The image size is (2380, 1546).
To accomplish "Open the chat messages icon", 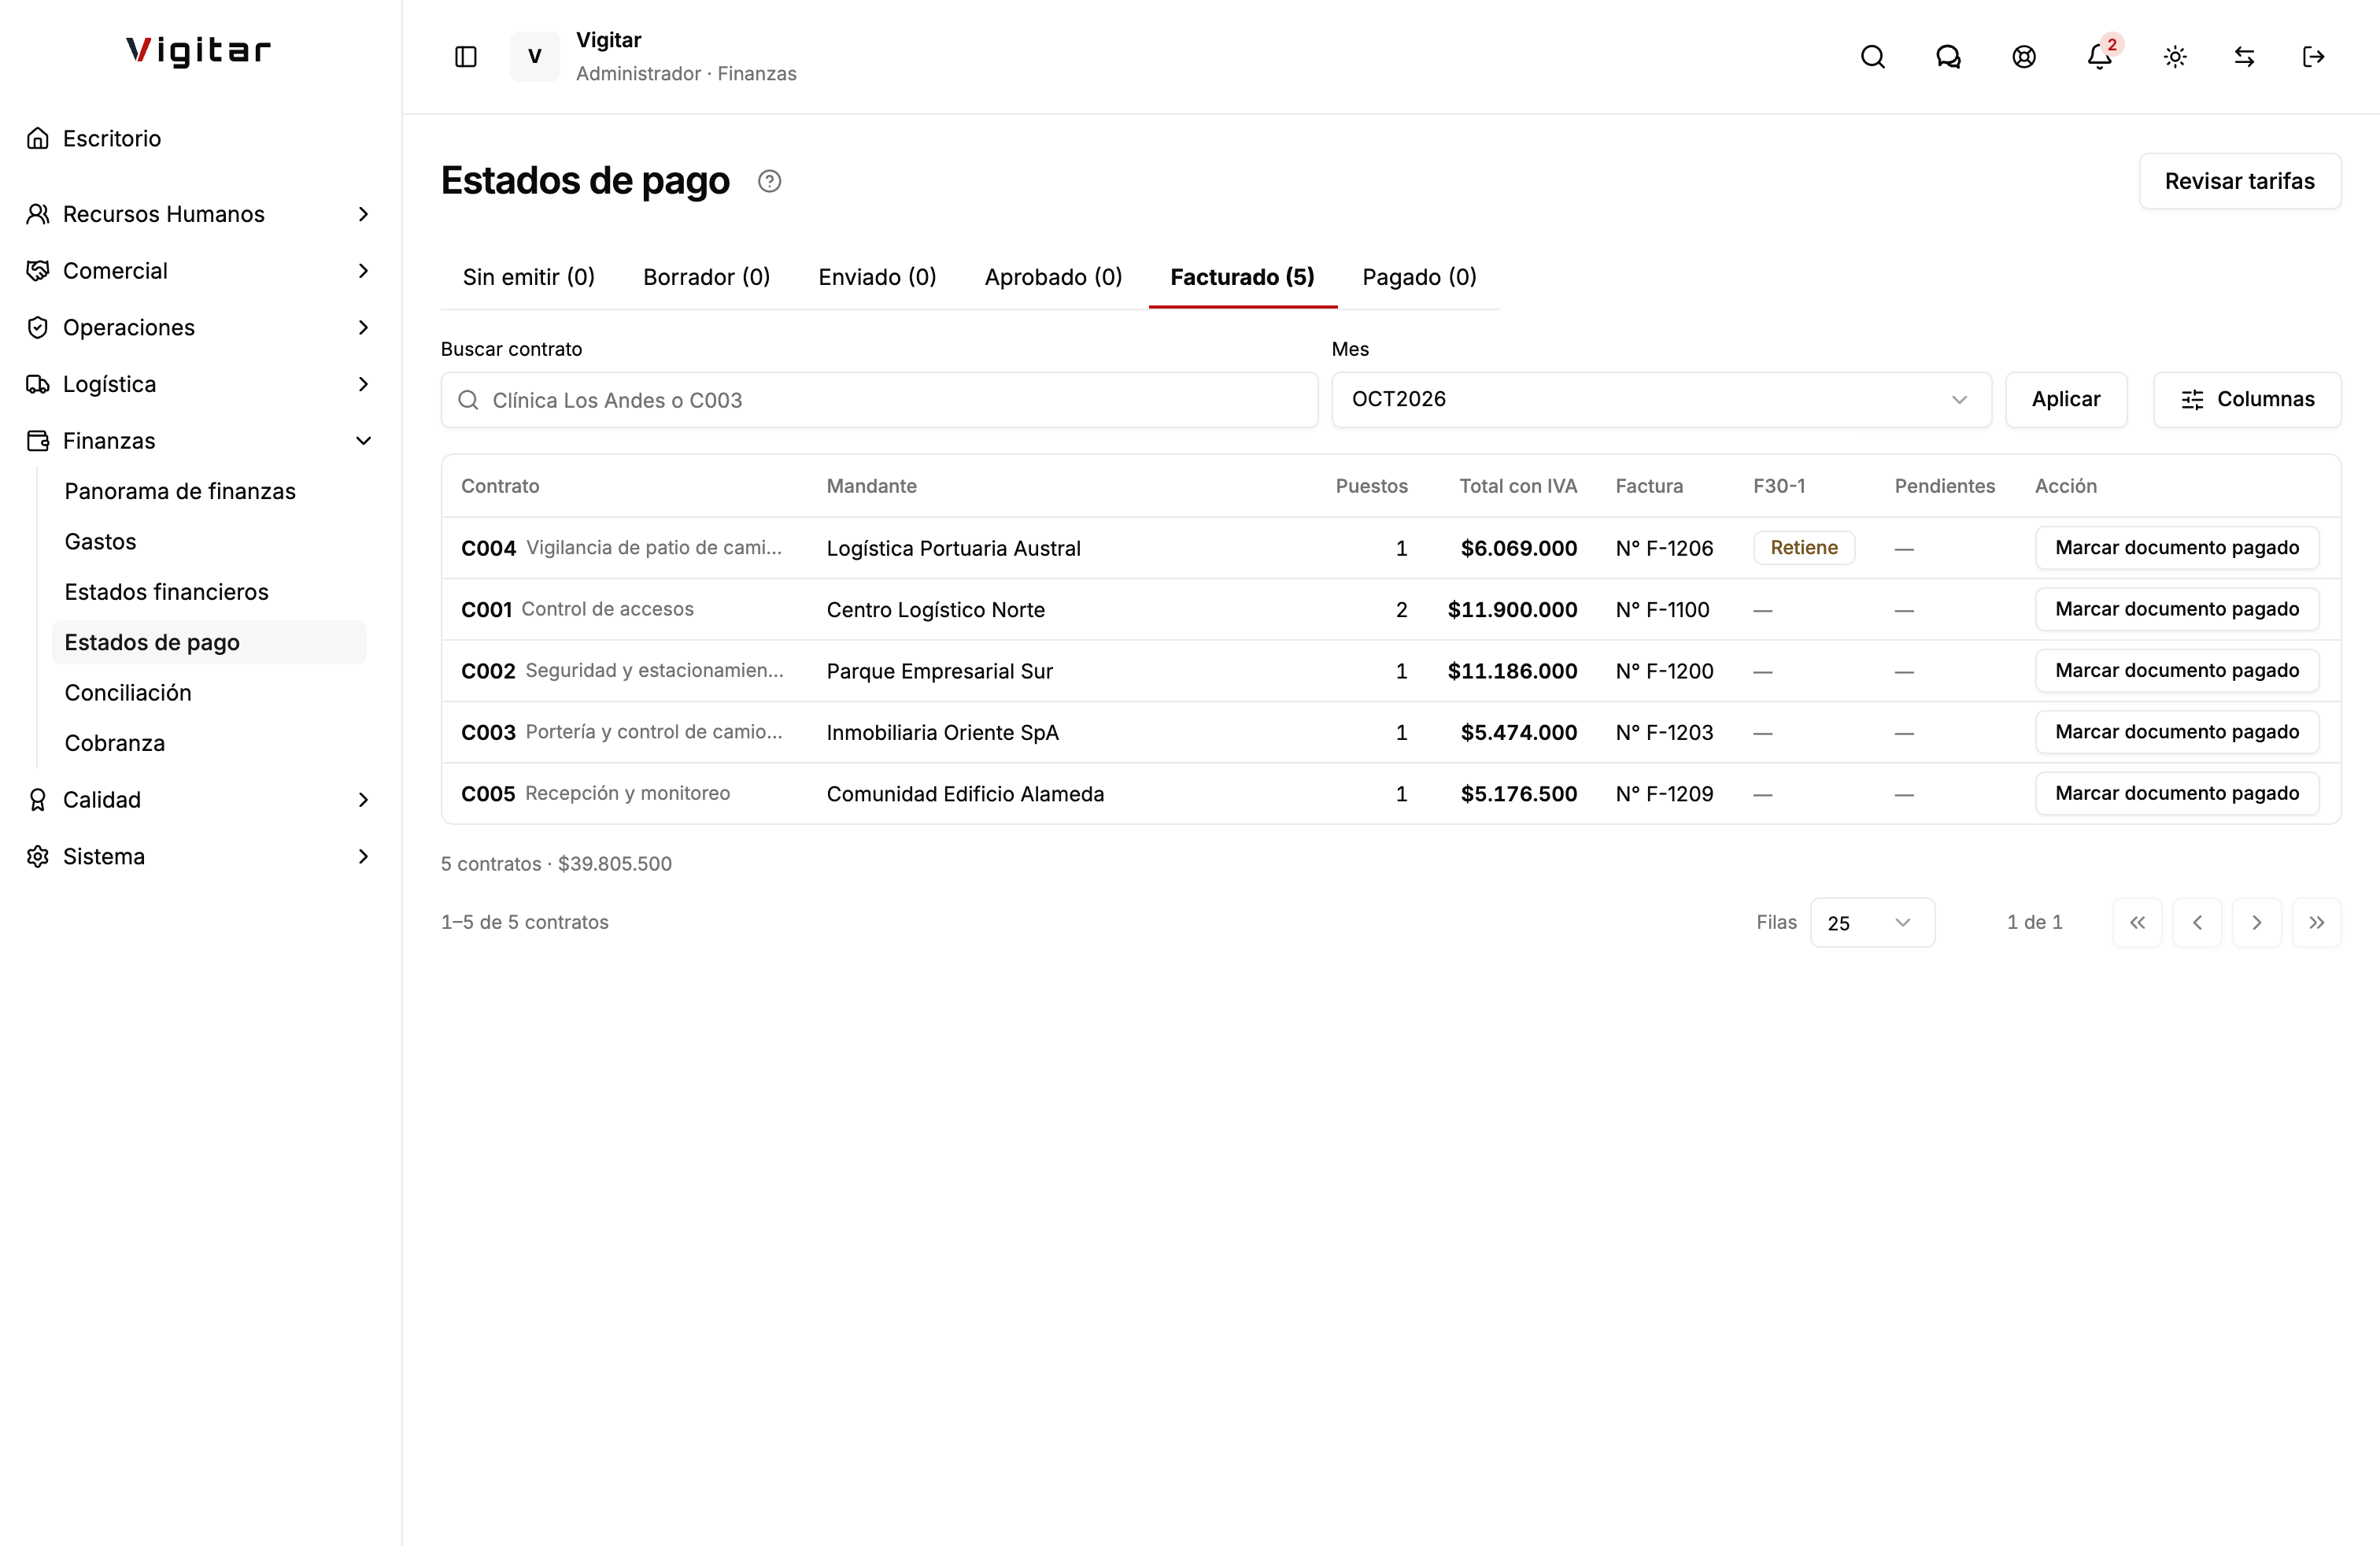I will 1948,57.
